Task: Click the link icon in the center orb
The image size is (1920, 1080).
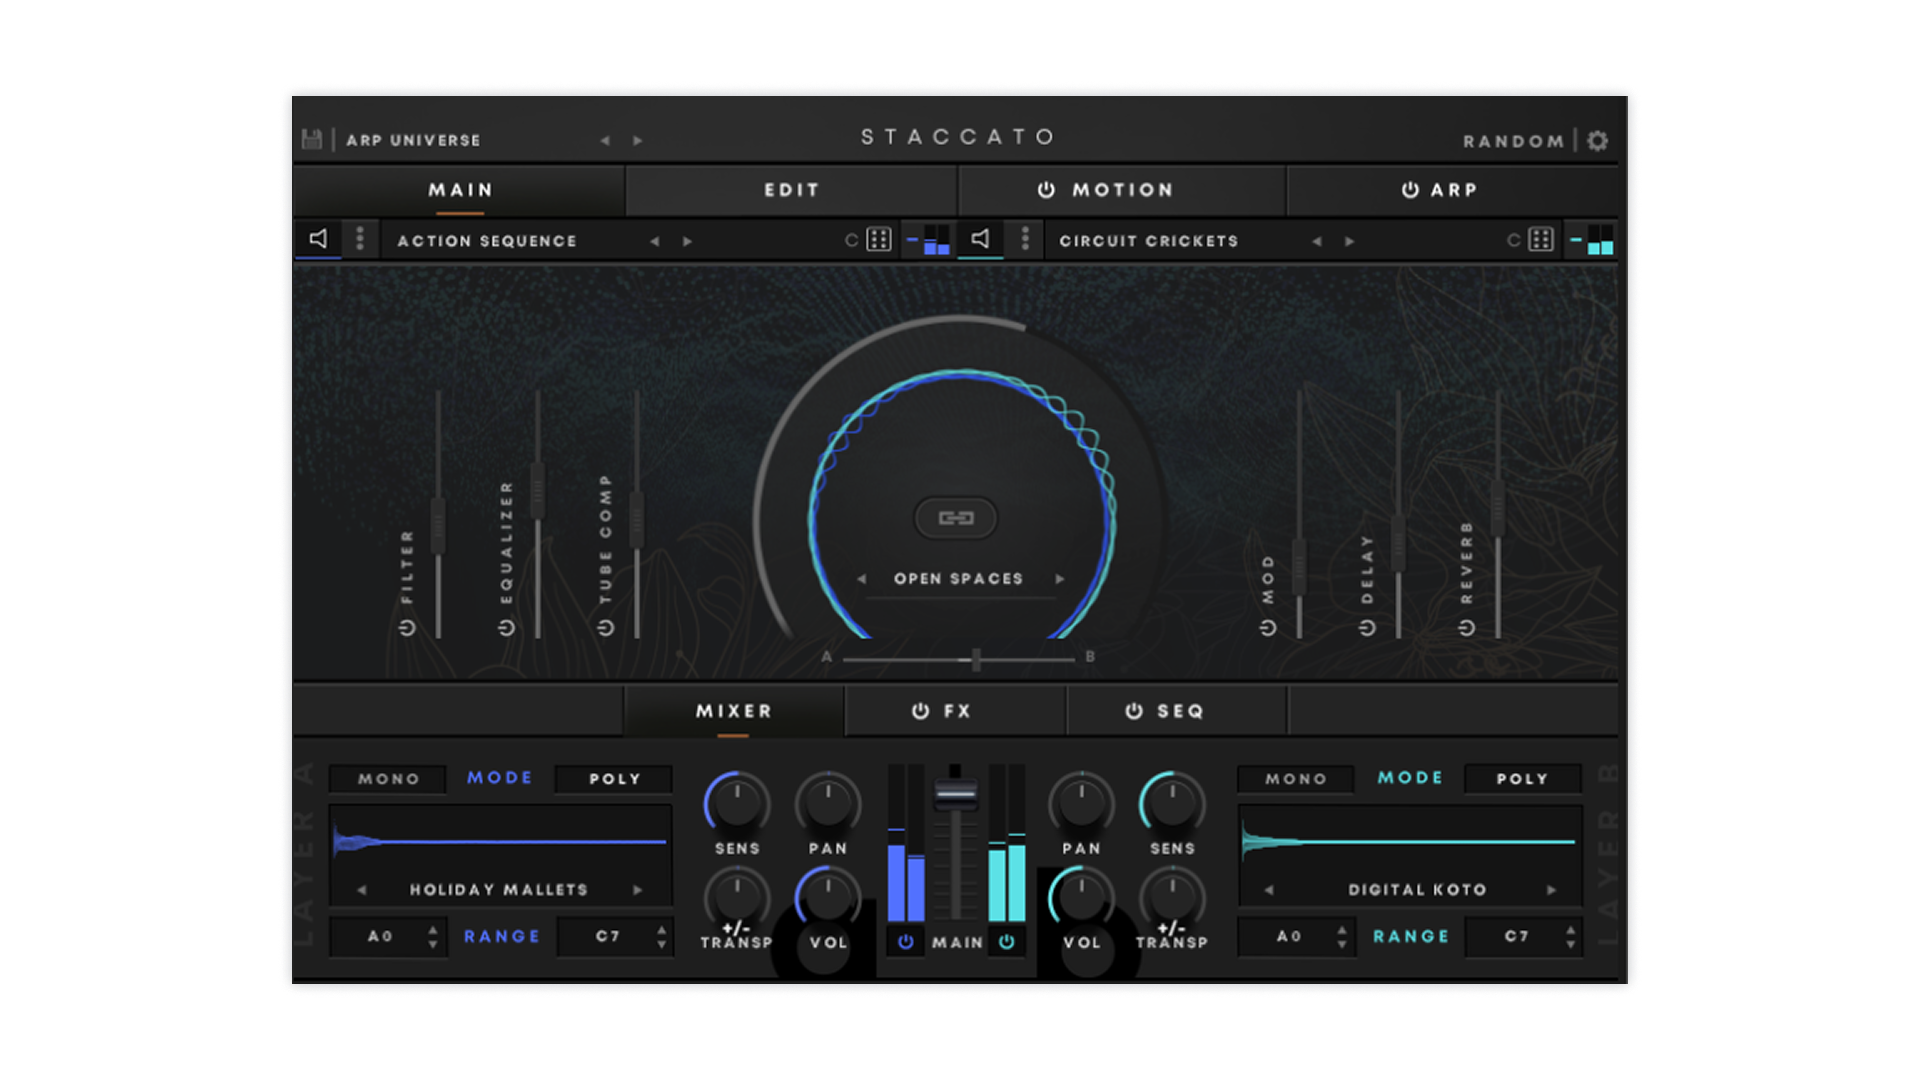Action: (956, 518)
